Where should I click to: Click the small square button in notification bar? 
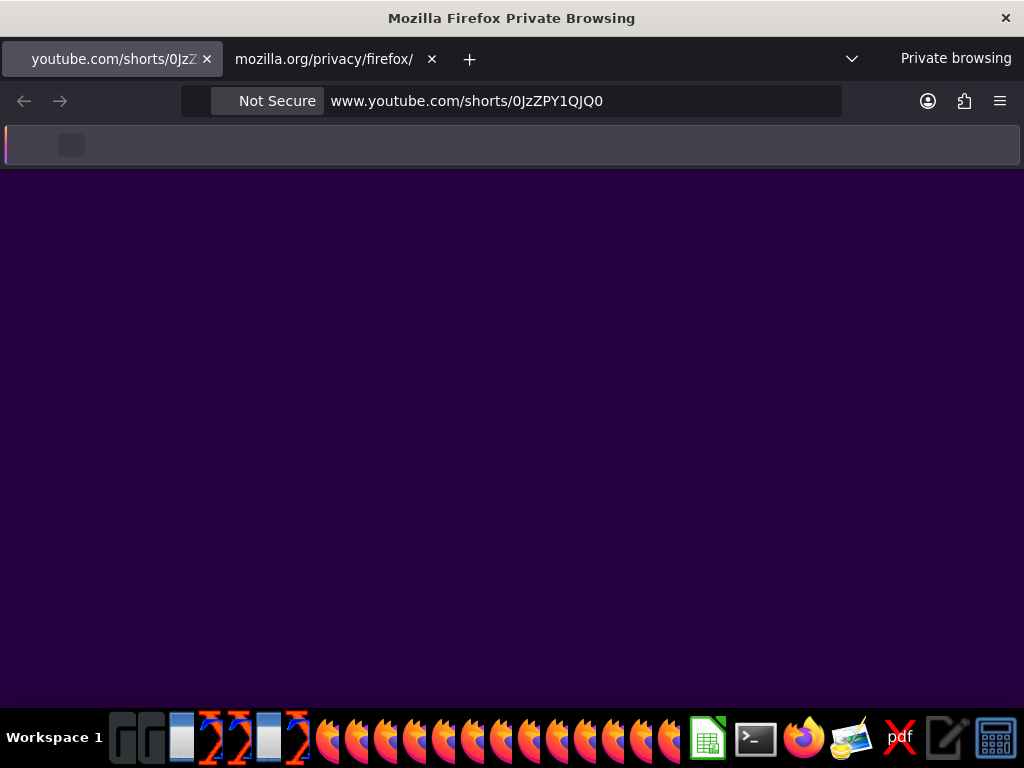72,145
